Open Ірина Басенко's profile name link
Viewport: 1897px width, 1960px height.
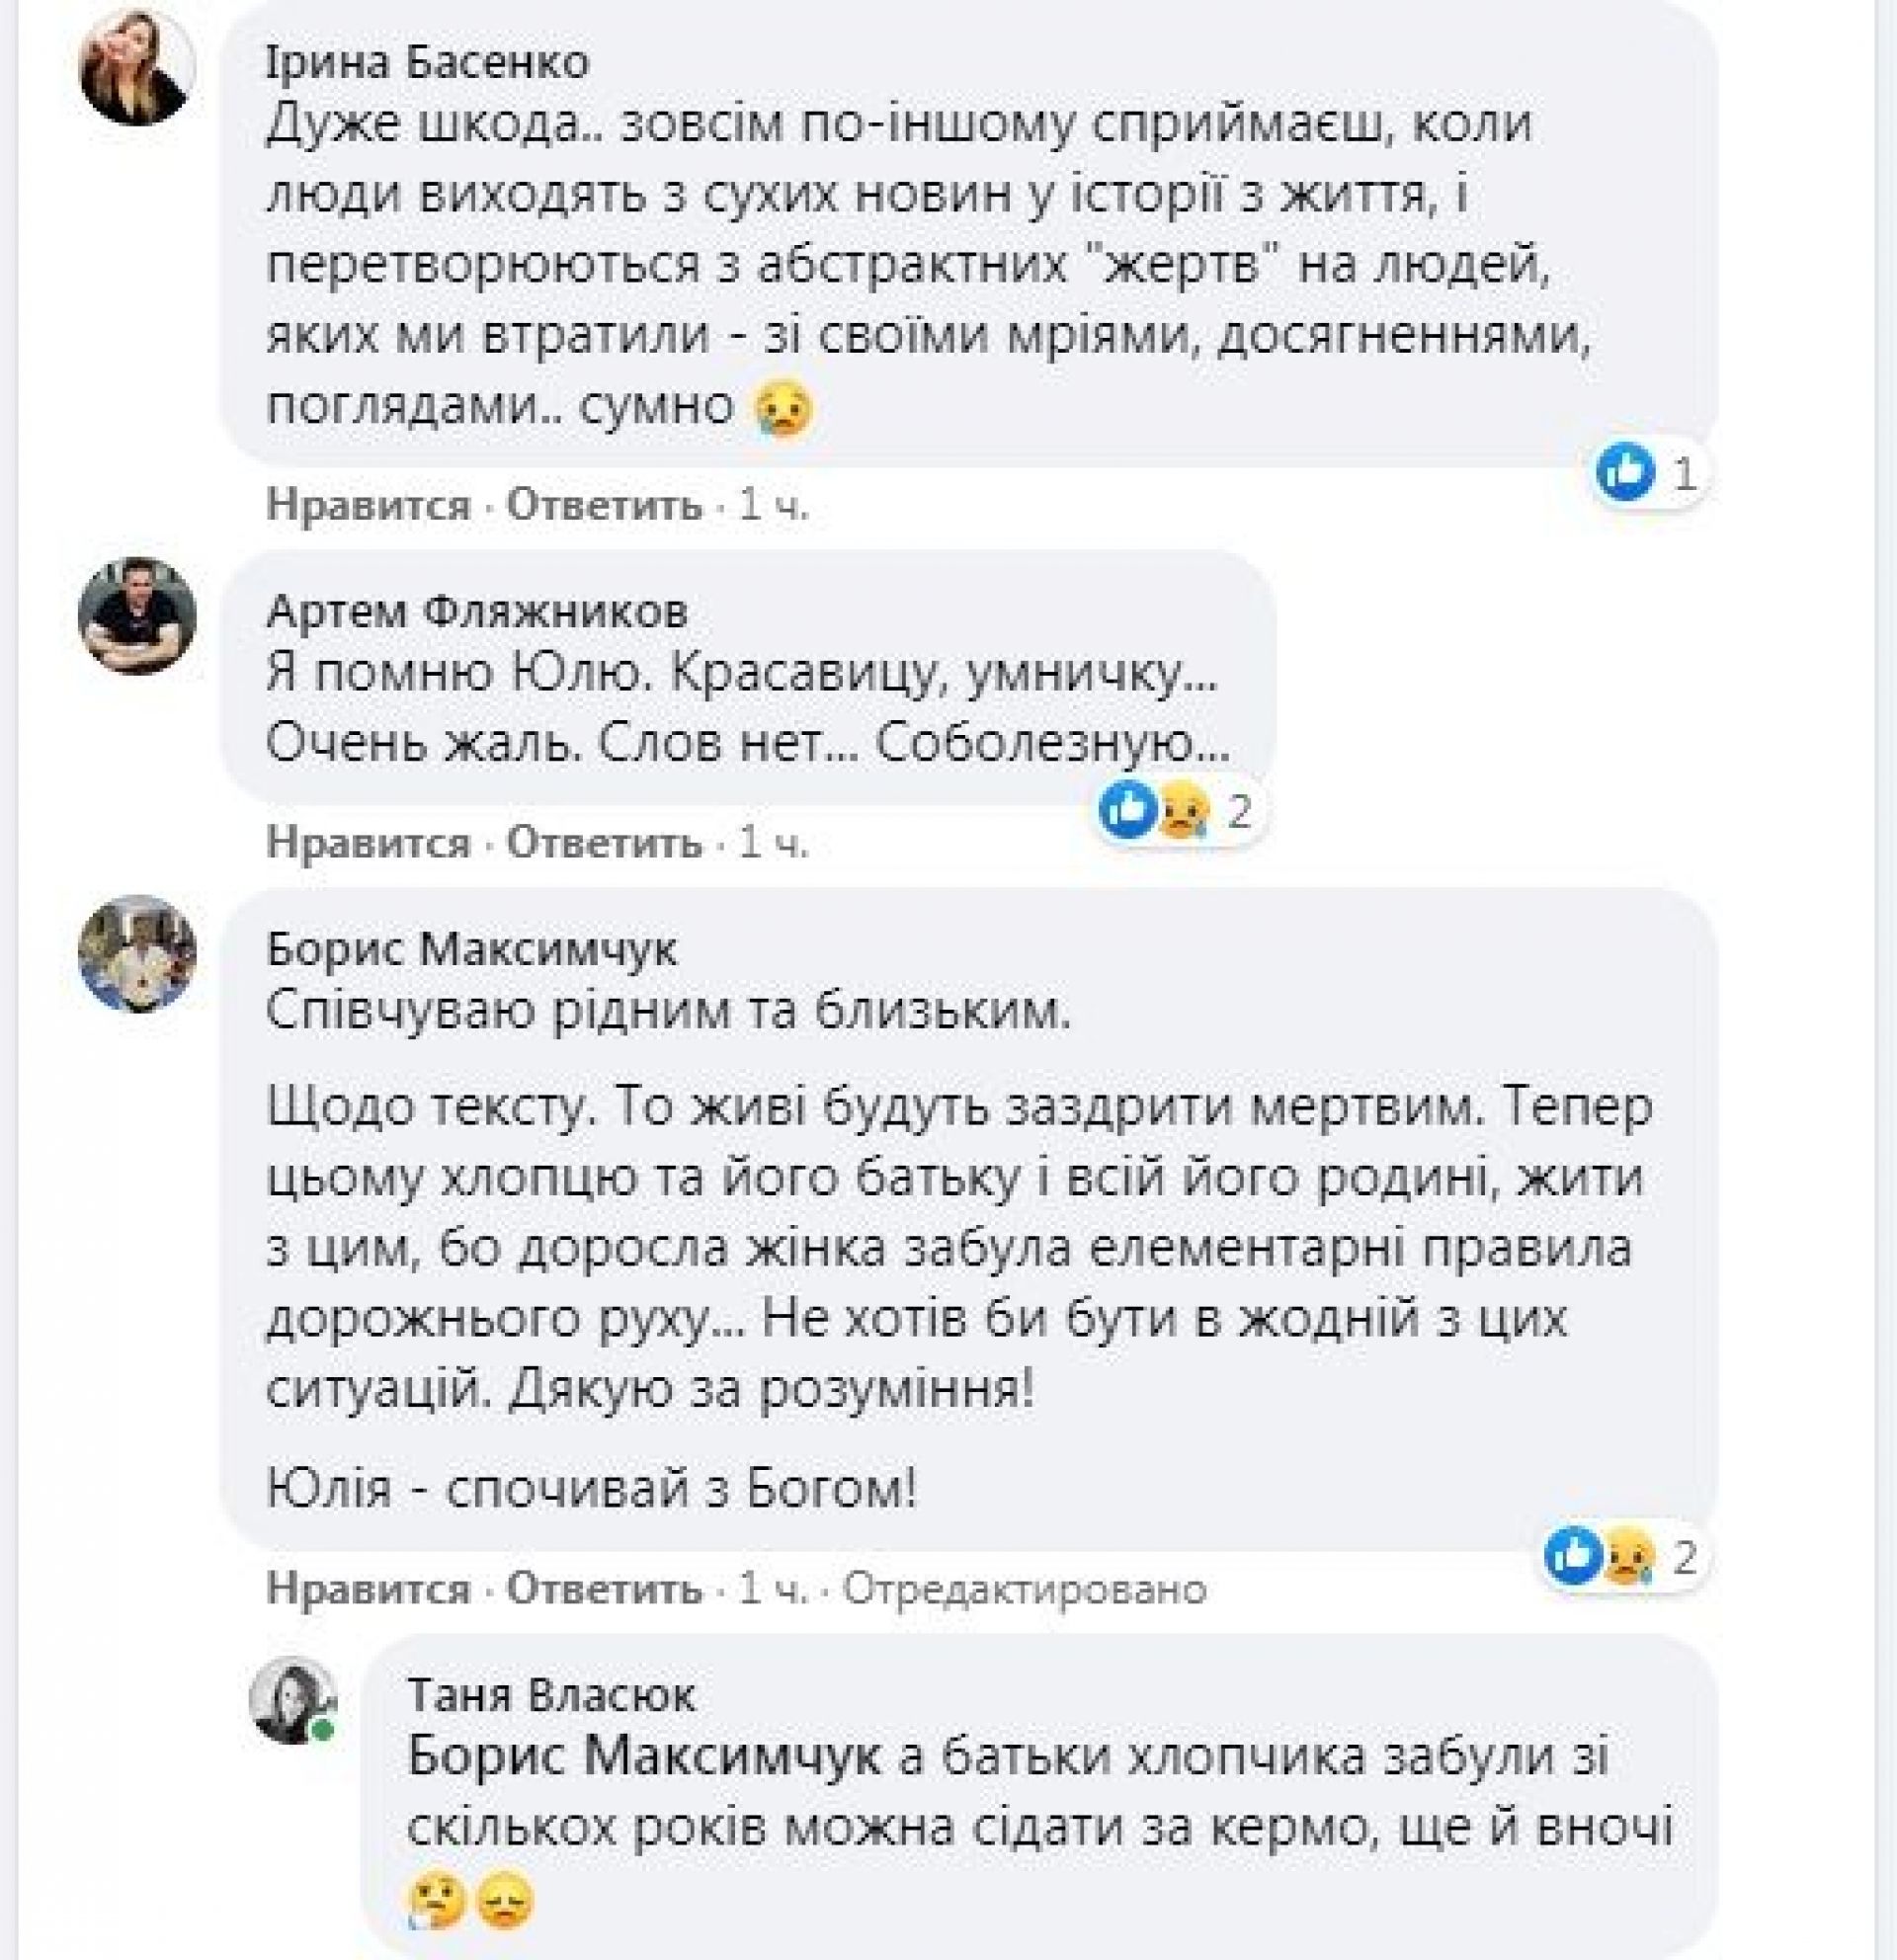[x=428, y=62]
